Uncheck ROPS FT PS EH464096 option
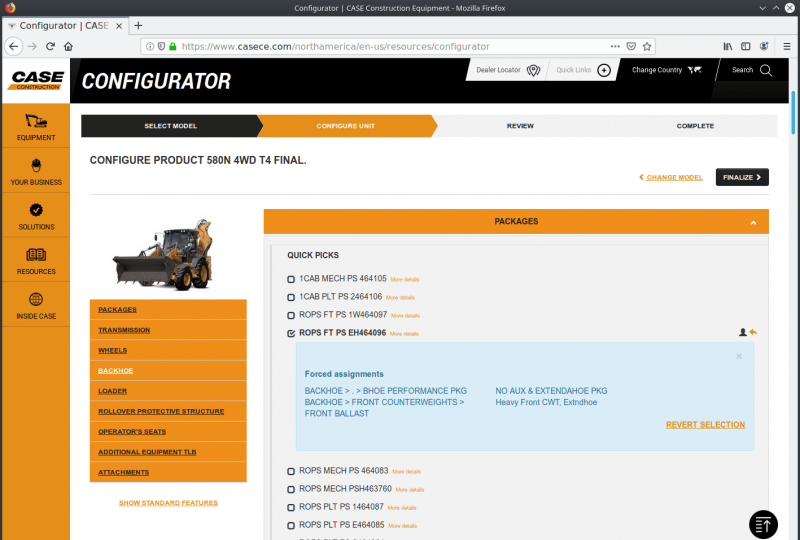The image size is (800, 540). (x=291, y=333)
